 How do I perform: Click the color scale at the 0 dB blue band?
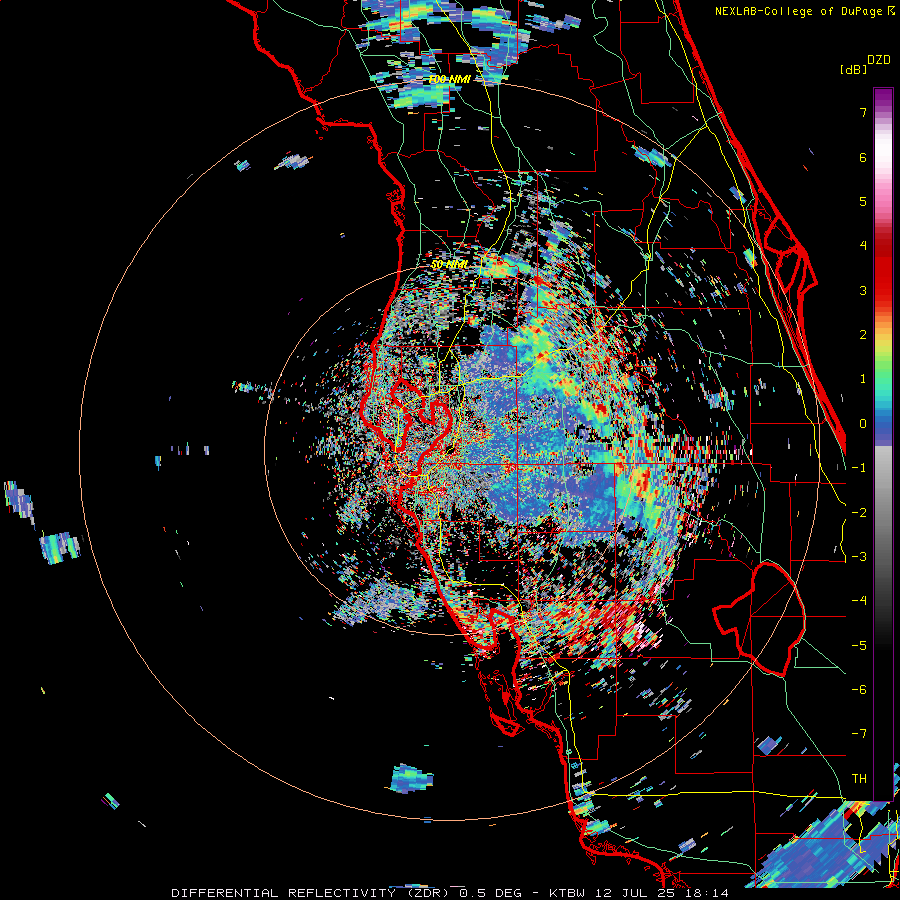[883, 424]
